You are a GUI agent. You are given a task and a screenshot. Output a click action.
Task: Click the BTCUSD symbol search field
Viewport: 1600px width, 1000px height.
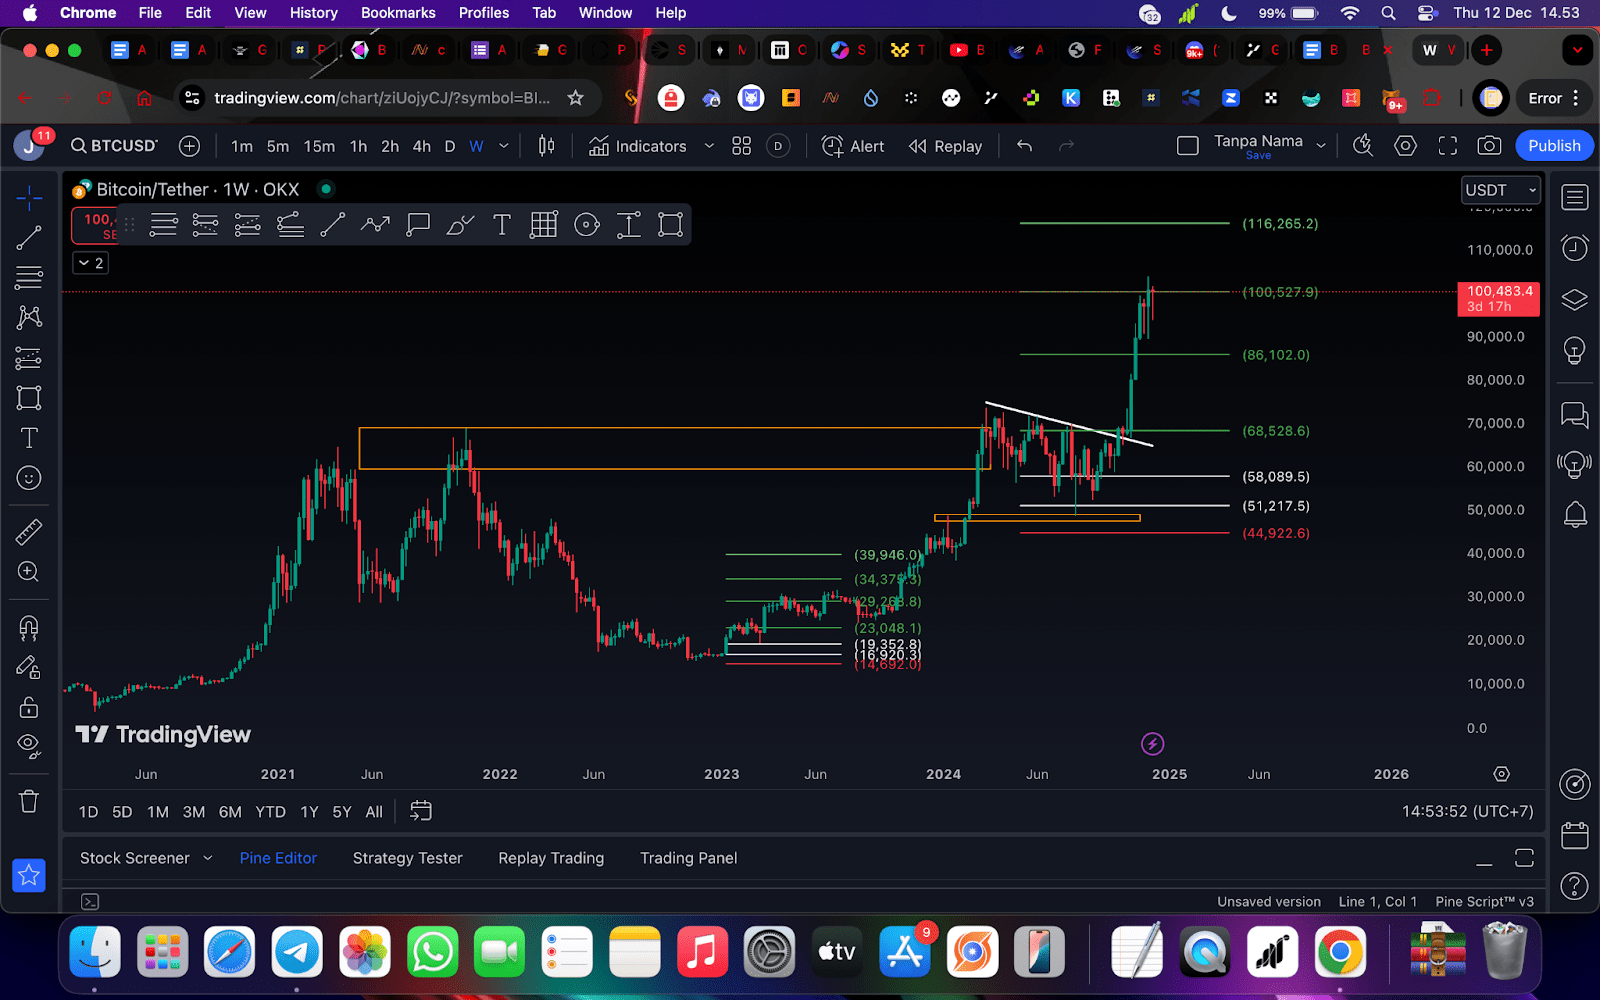tap(114, 146)
